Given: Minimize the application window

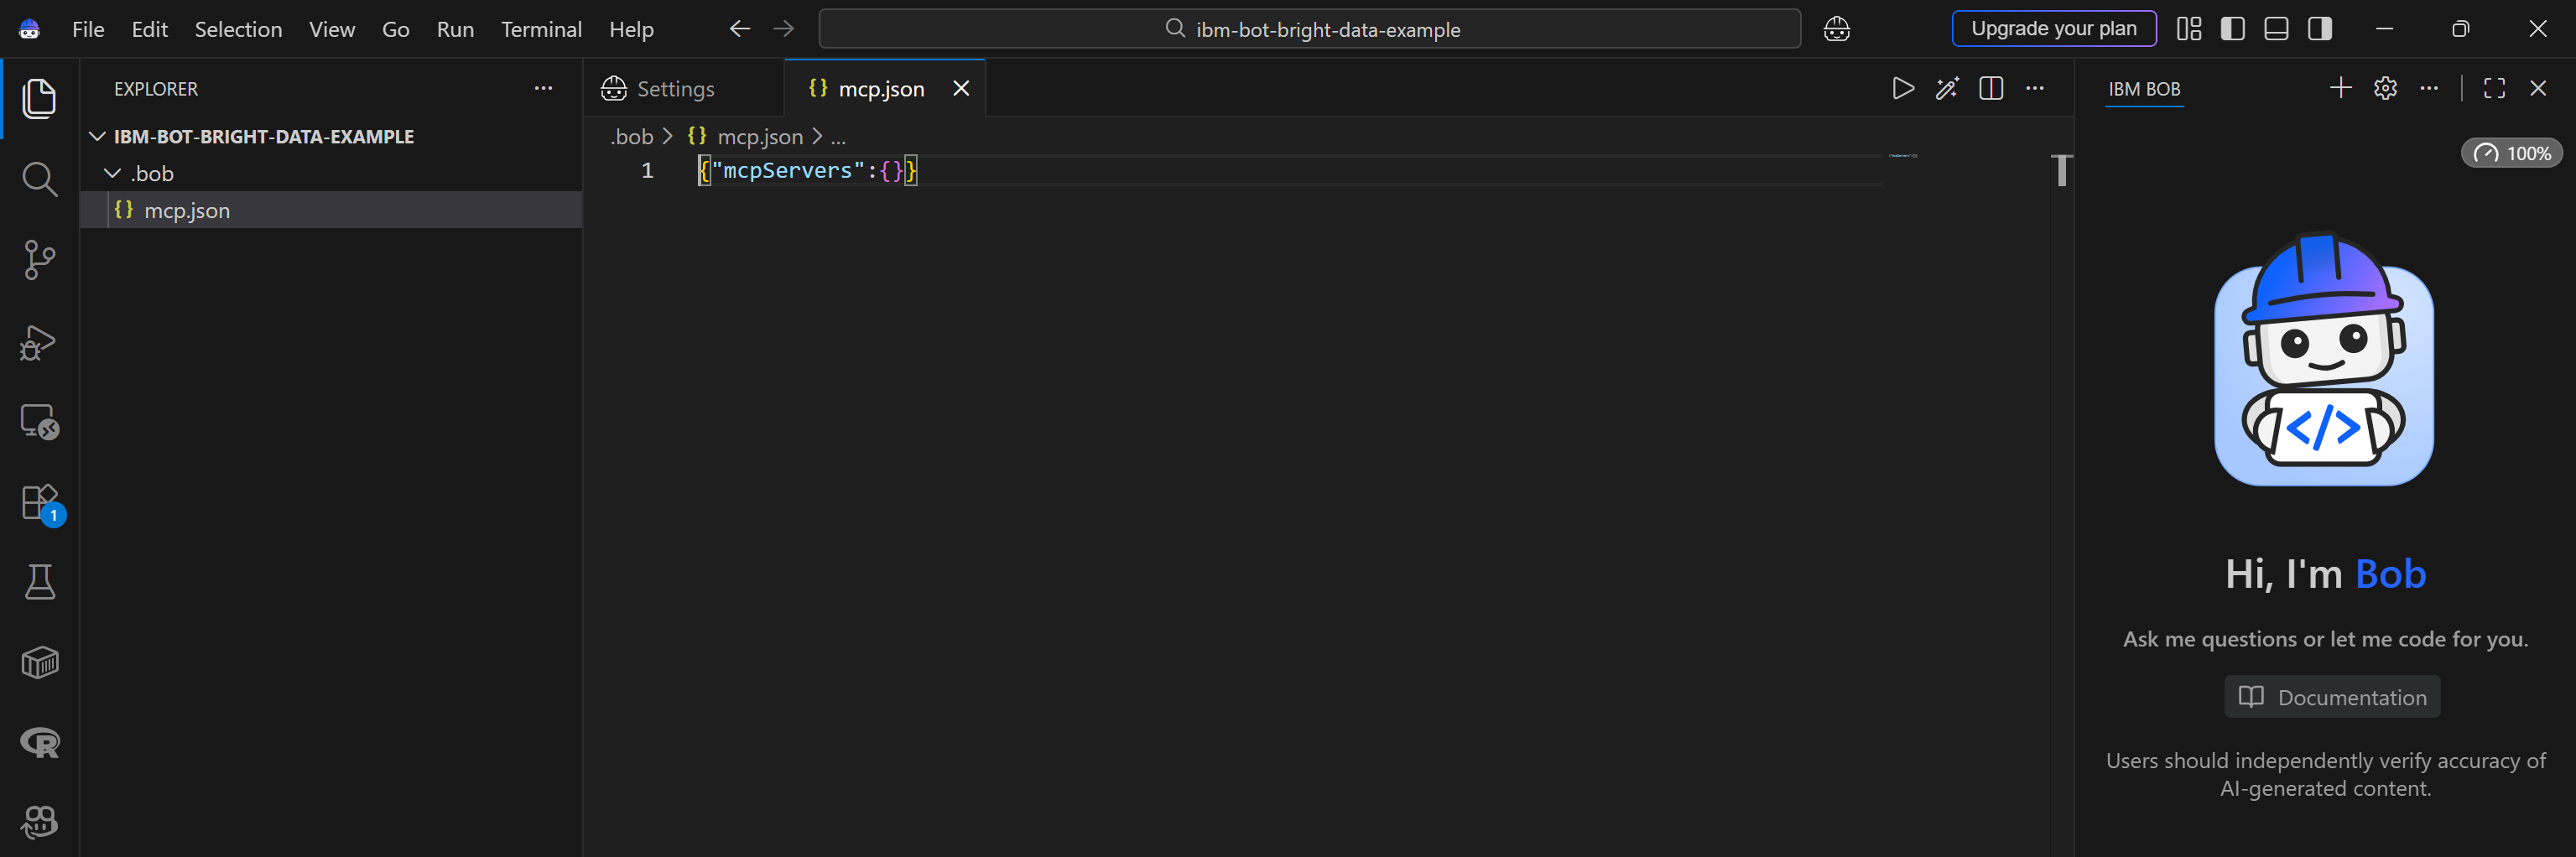Looking at the screenshot, I should coord(2385,29).
